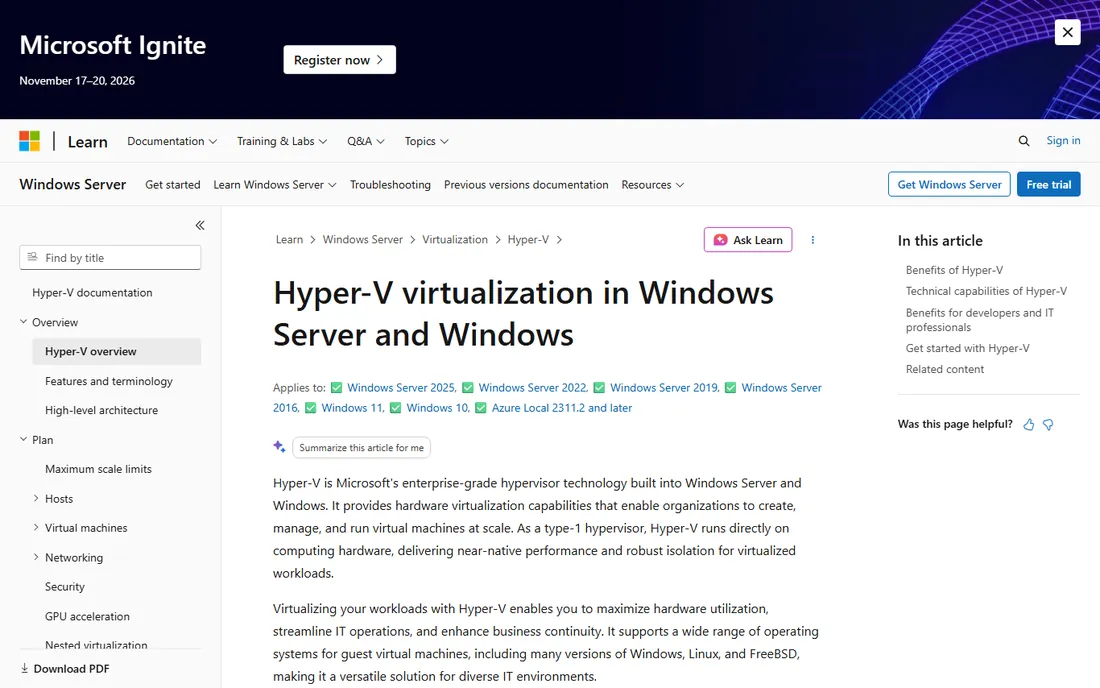Collapse the Overview tree section
The height and width of the screenshot is (688, 1100).
23,322
